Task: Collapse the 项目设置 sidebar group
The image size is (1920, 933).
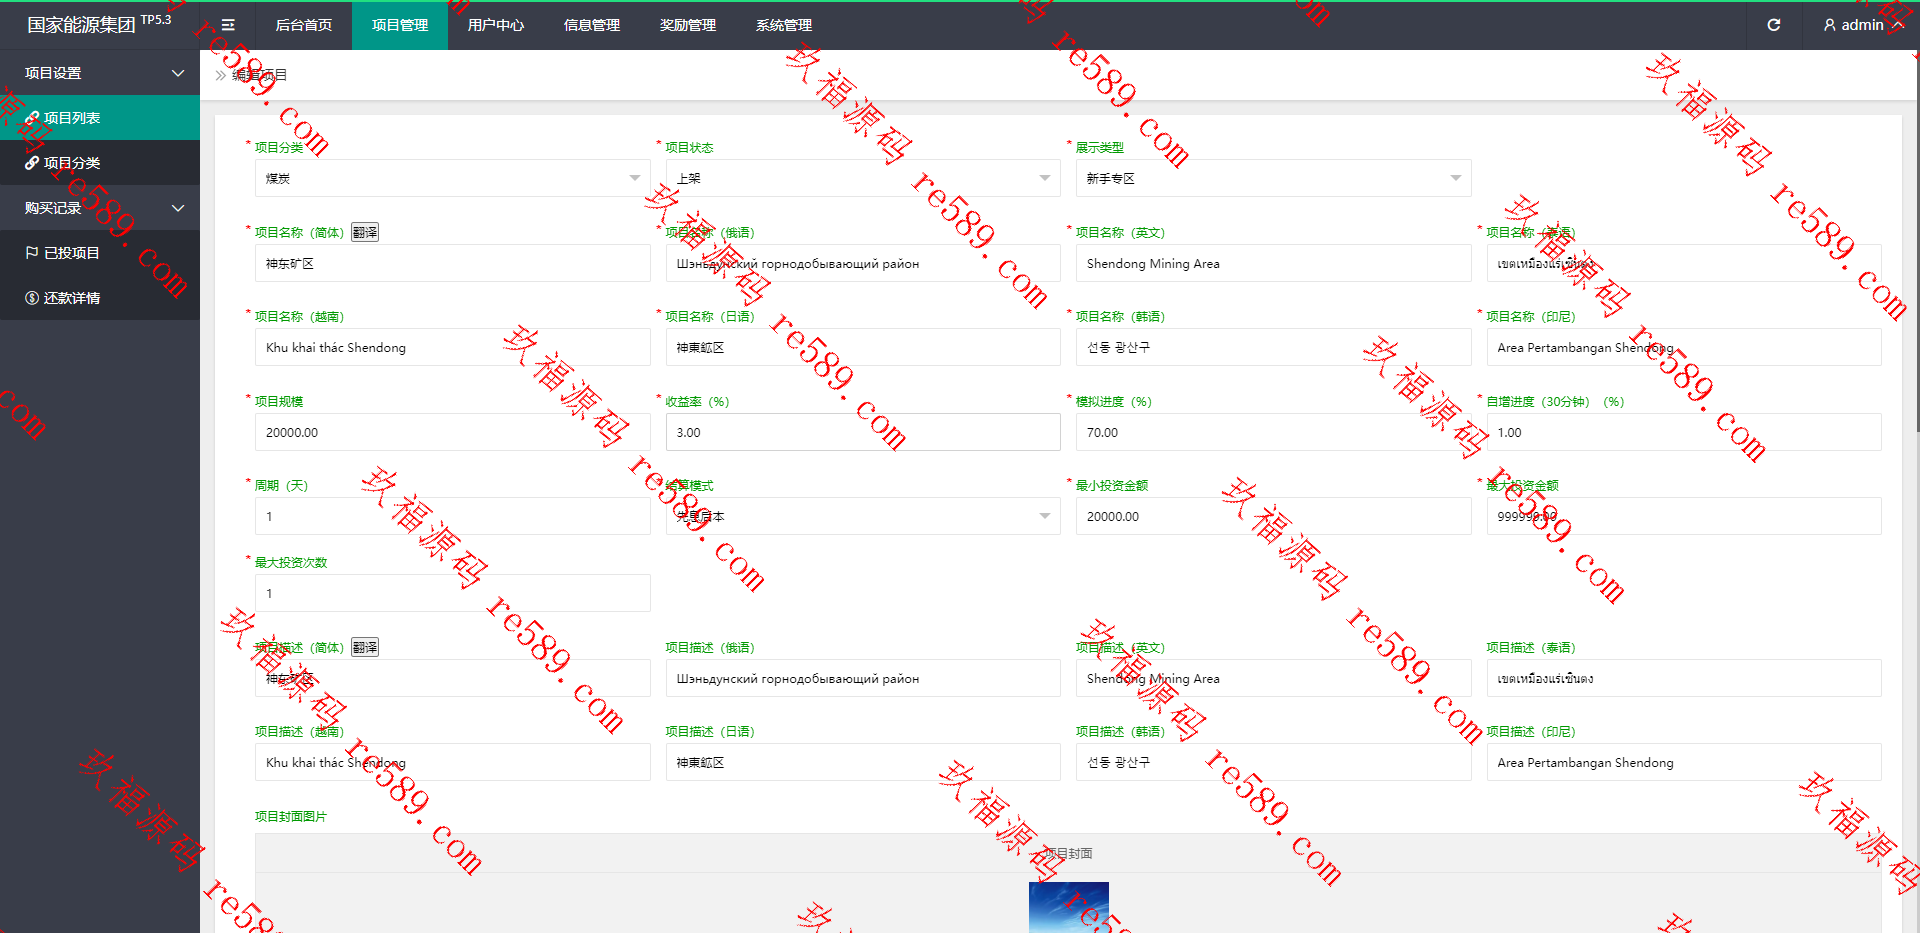Action: click(x=100, y=73)
